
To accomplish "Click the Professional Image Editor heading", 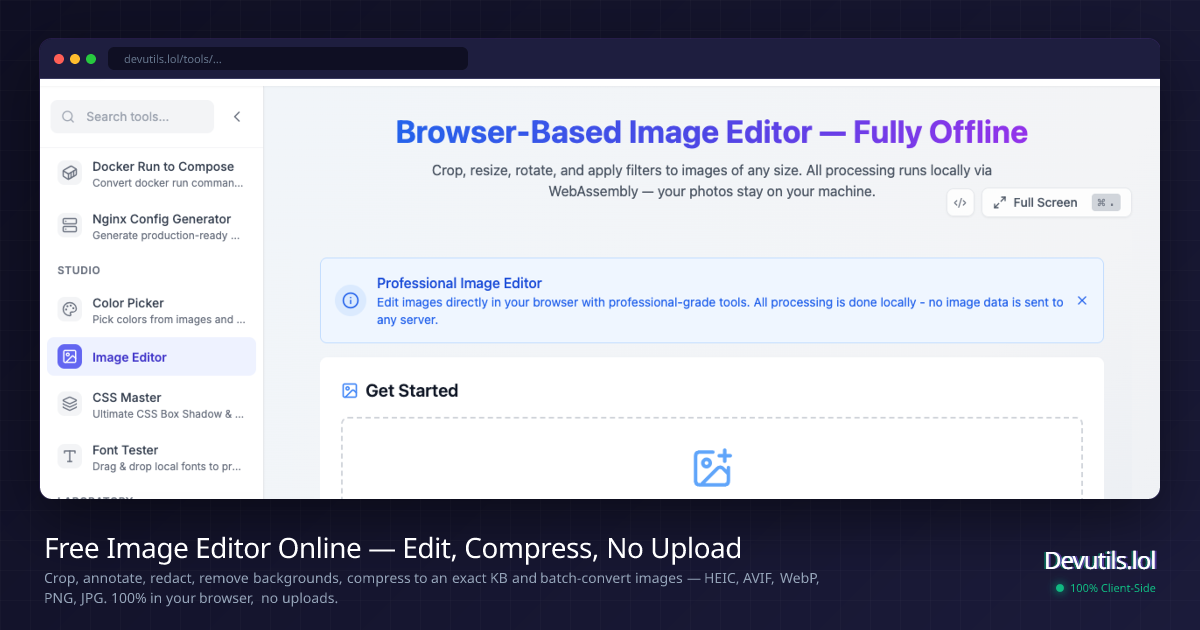I will [x=459, y=283].
